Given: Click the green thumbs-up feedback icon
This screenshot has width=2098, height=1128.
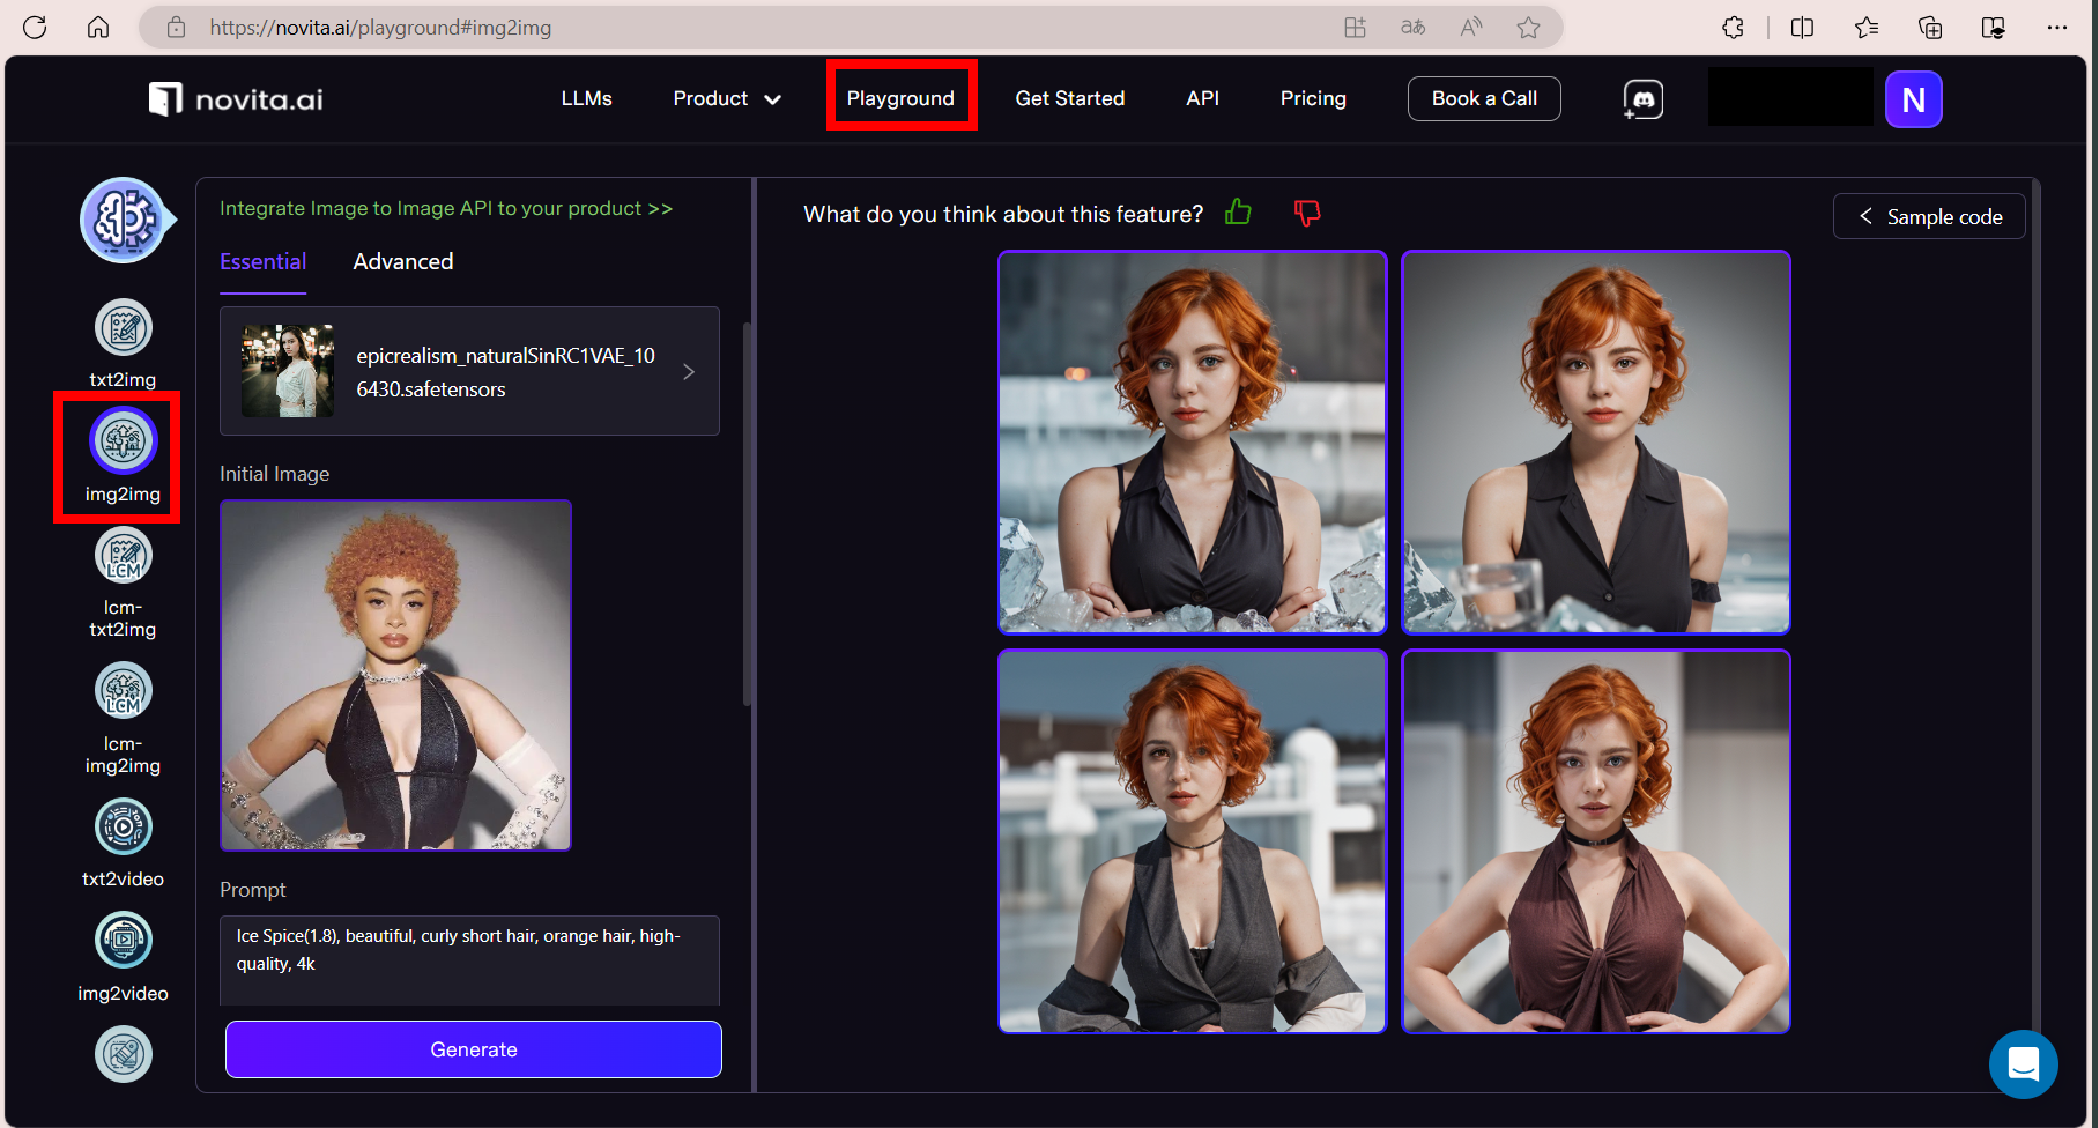Looking at the screenshot, I should point(1238,213).
